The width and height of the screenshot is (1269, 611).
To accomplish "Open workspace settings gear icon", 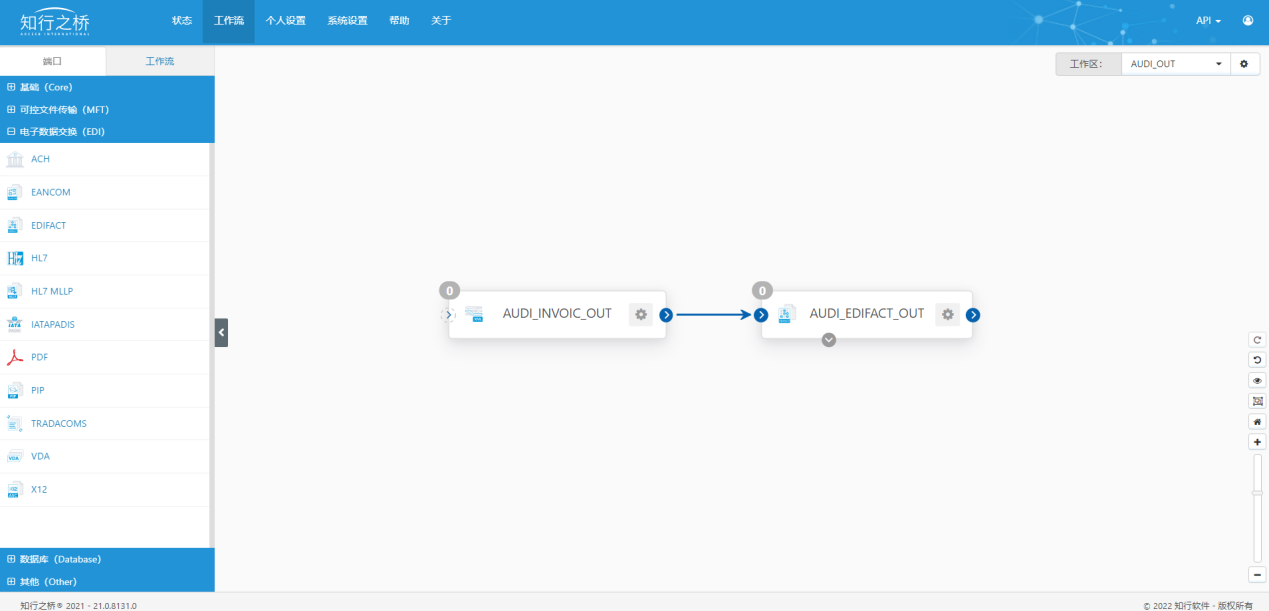I will 1244,64.
